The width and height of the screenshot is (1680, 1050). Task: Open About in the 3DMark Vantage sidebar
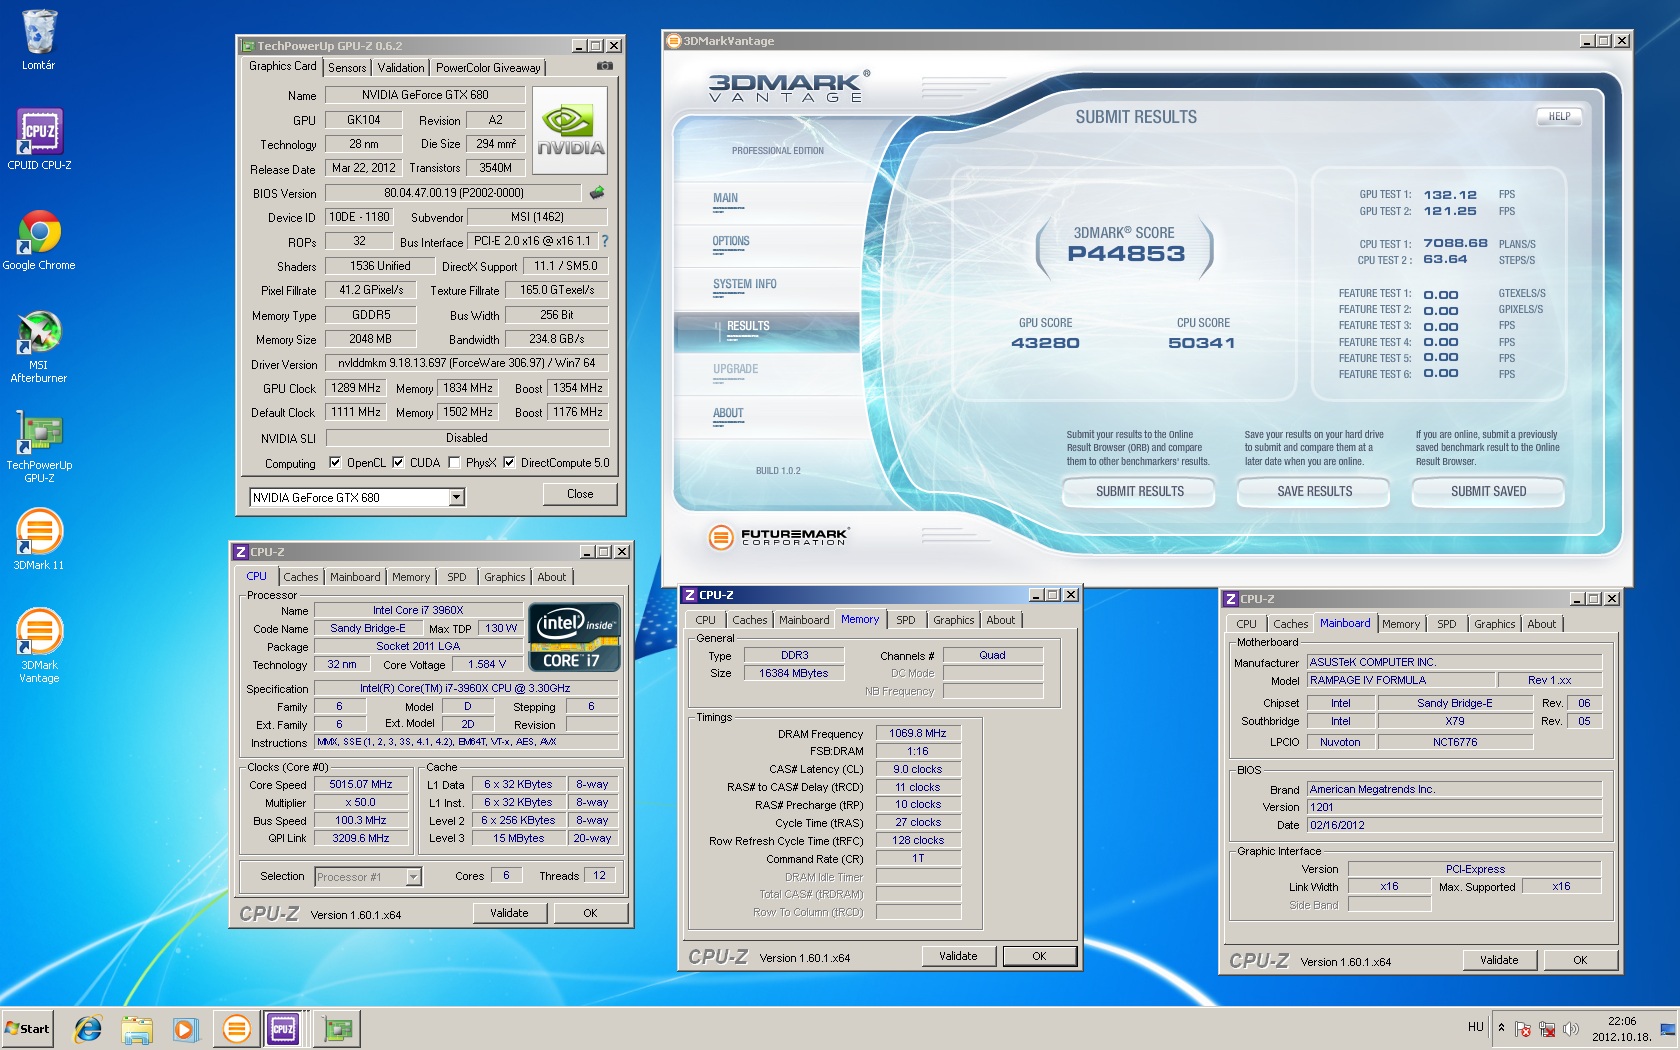[728, 413]
